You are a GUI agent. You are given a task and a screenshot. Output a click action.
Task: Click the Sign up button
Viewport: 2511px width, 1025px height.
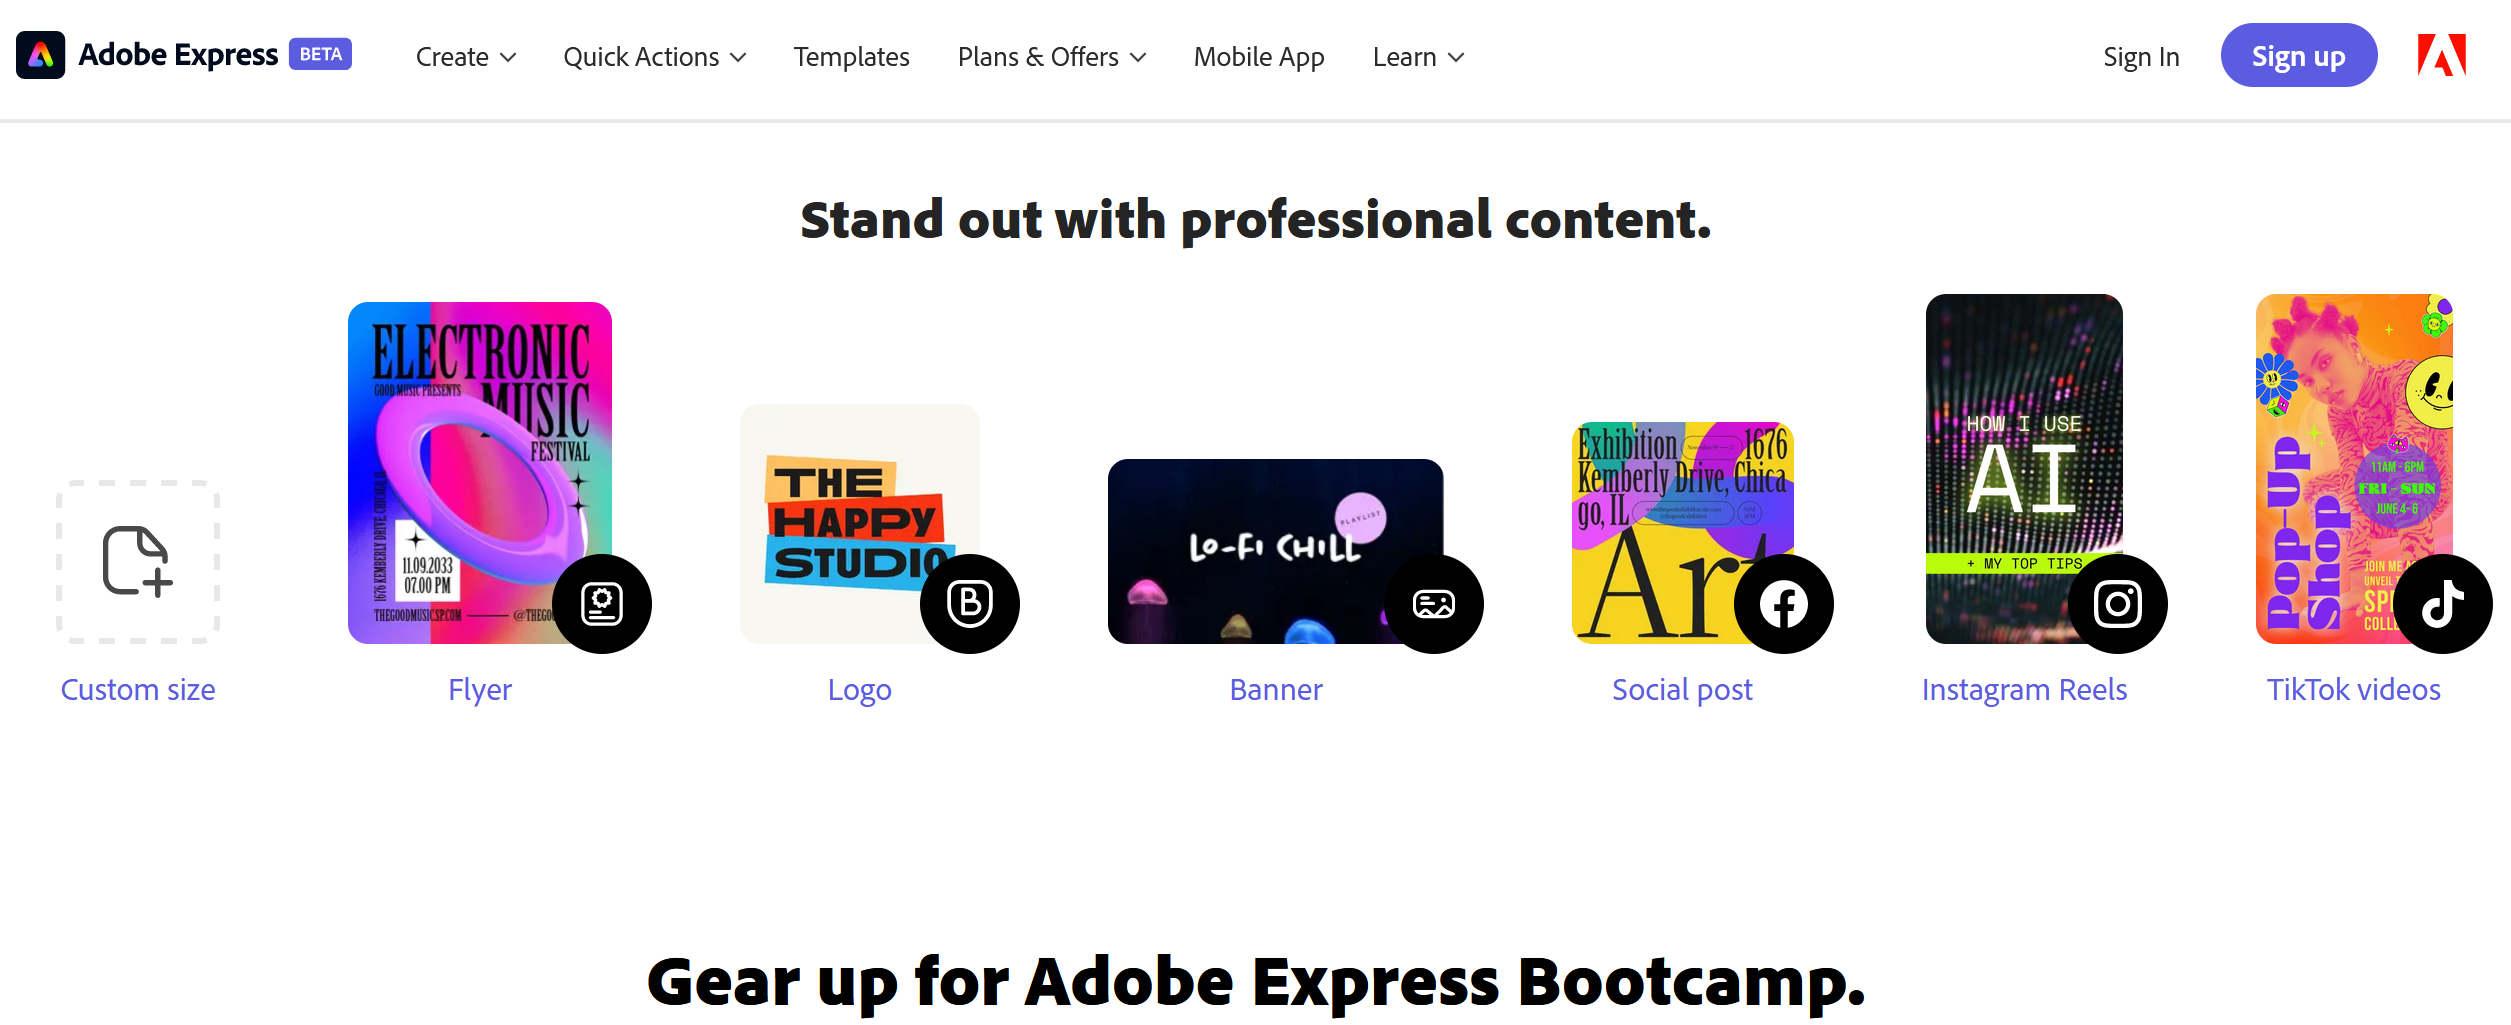pos(2299,55)
